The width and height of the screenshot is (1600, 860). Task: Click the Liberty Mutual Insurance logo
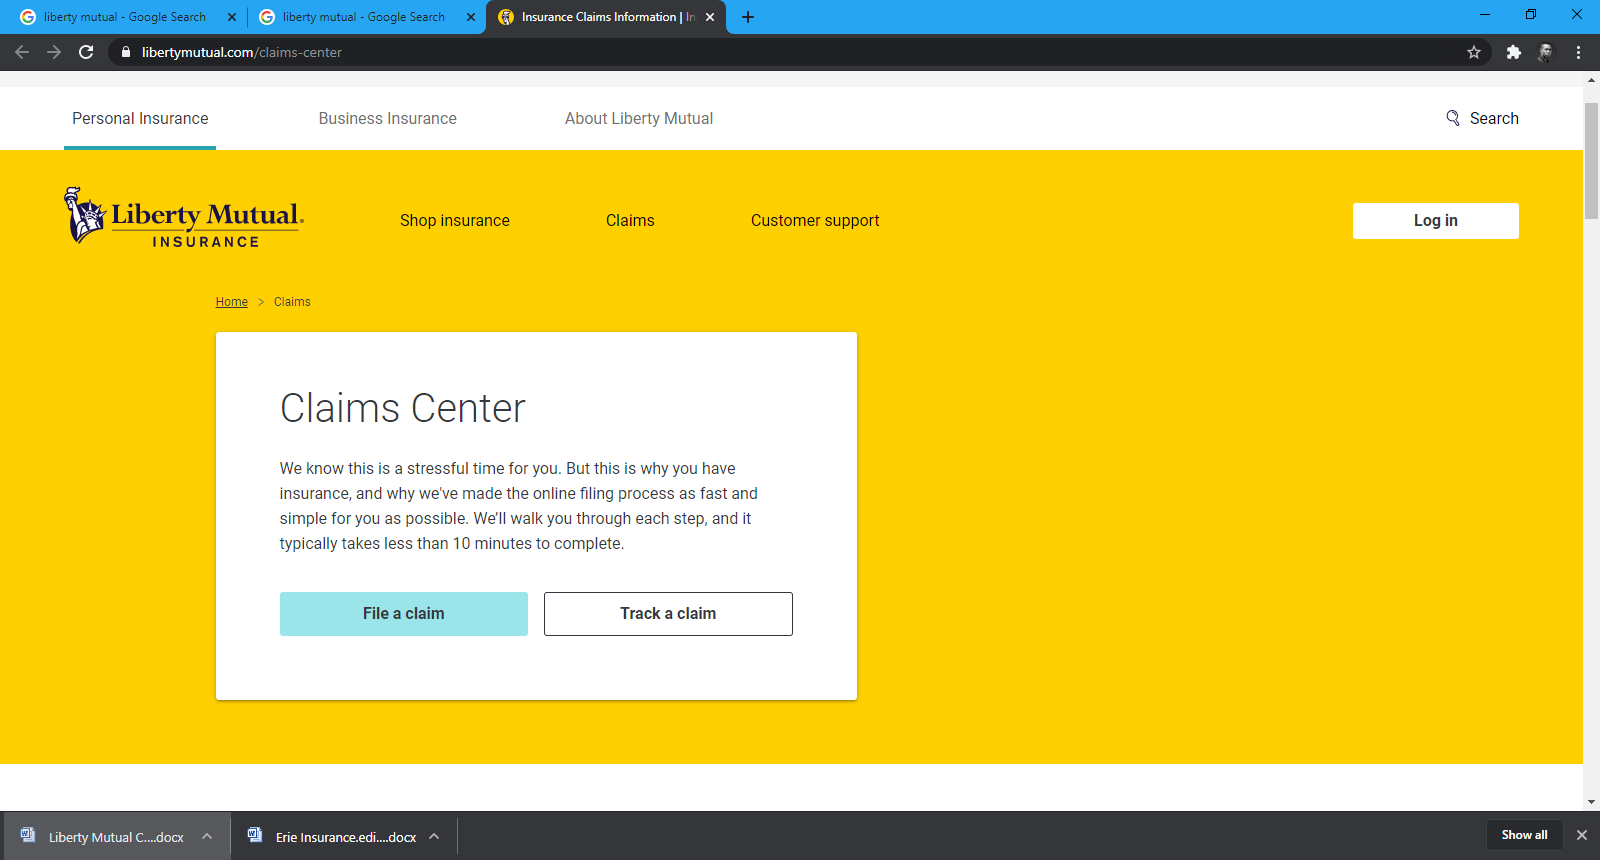click(184, 216)
